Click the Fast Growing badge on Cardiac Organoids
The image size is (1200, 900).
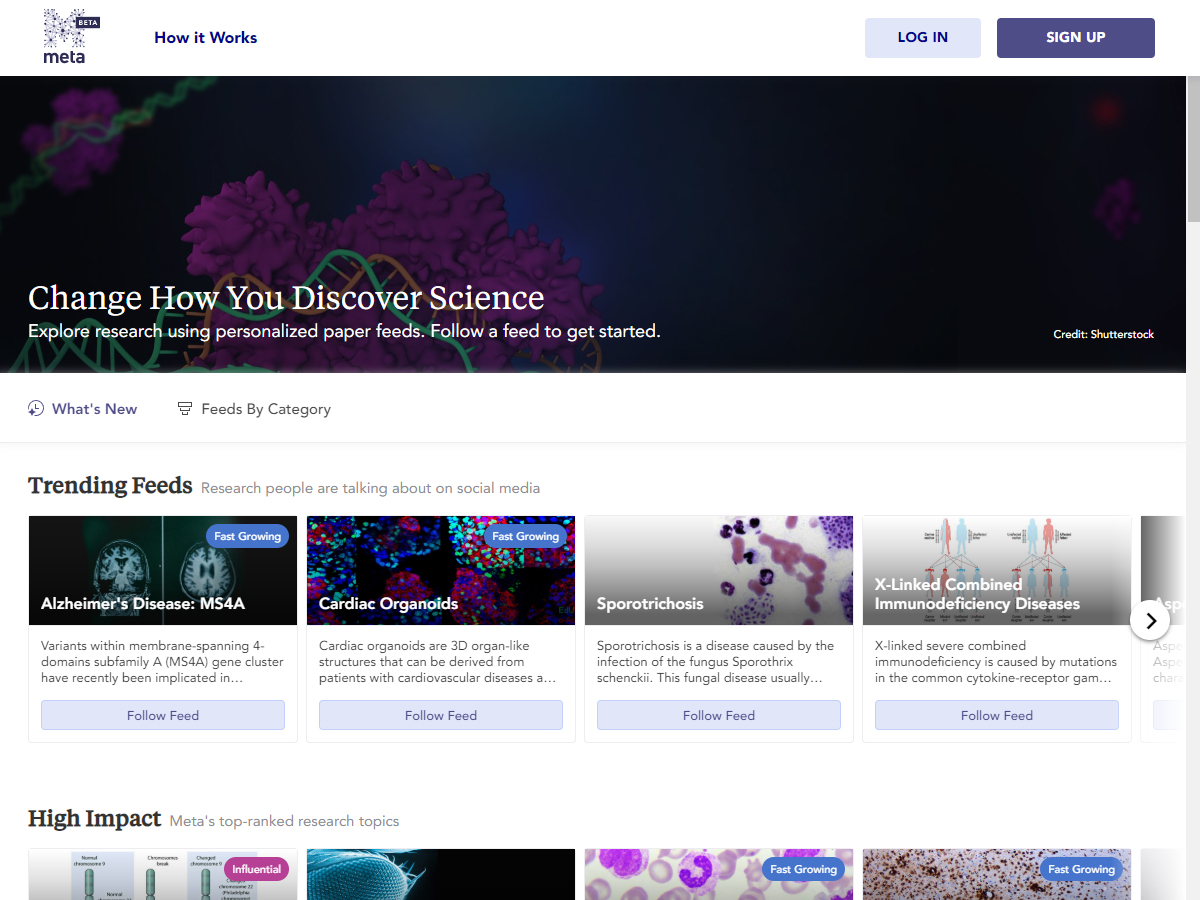click(x=525, y=536)
